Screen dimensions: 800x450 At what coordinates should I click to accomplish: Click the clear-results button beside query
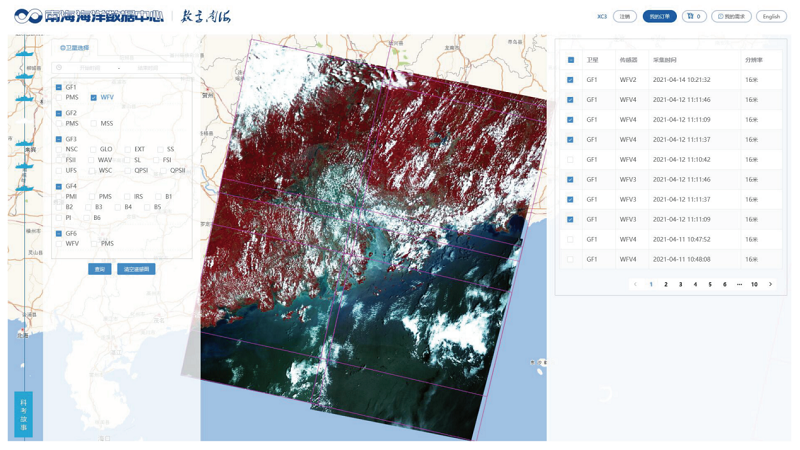click(x=136, y=269)
